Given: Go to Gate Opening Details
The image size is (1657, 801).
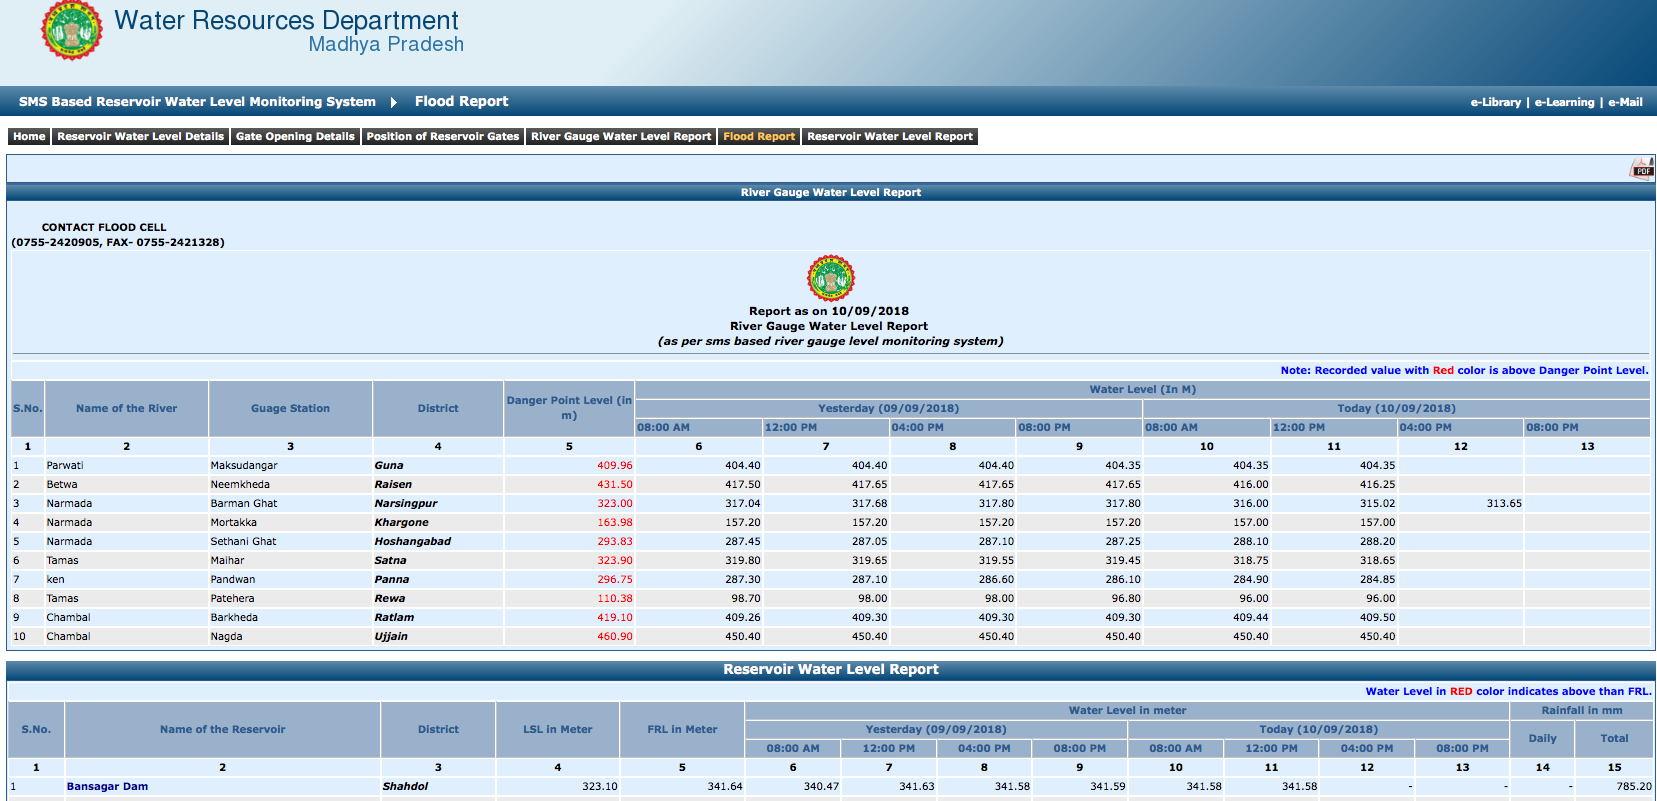Looking at the screenshot, I should [x=295, y=137].
